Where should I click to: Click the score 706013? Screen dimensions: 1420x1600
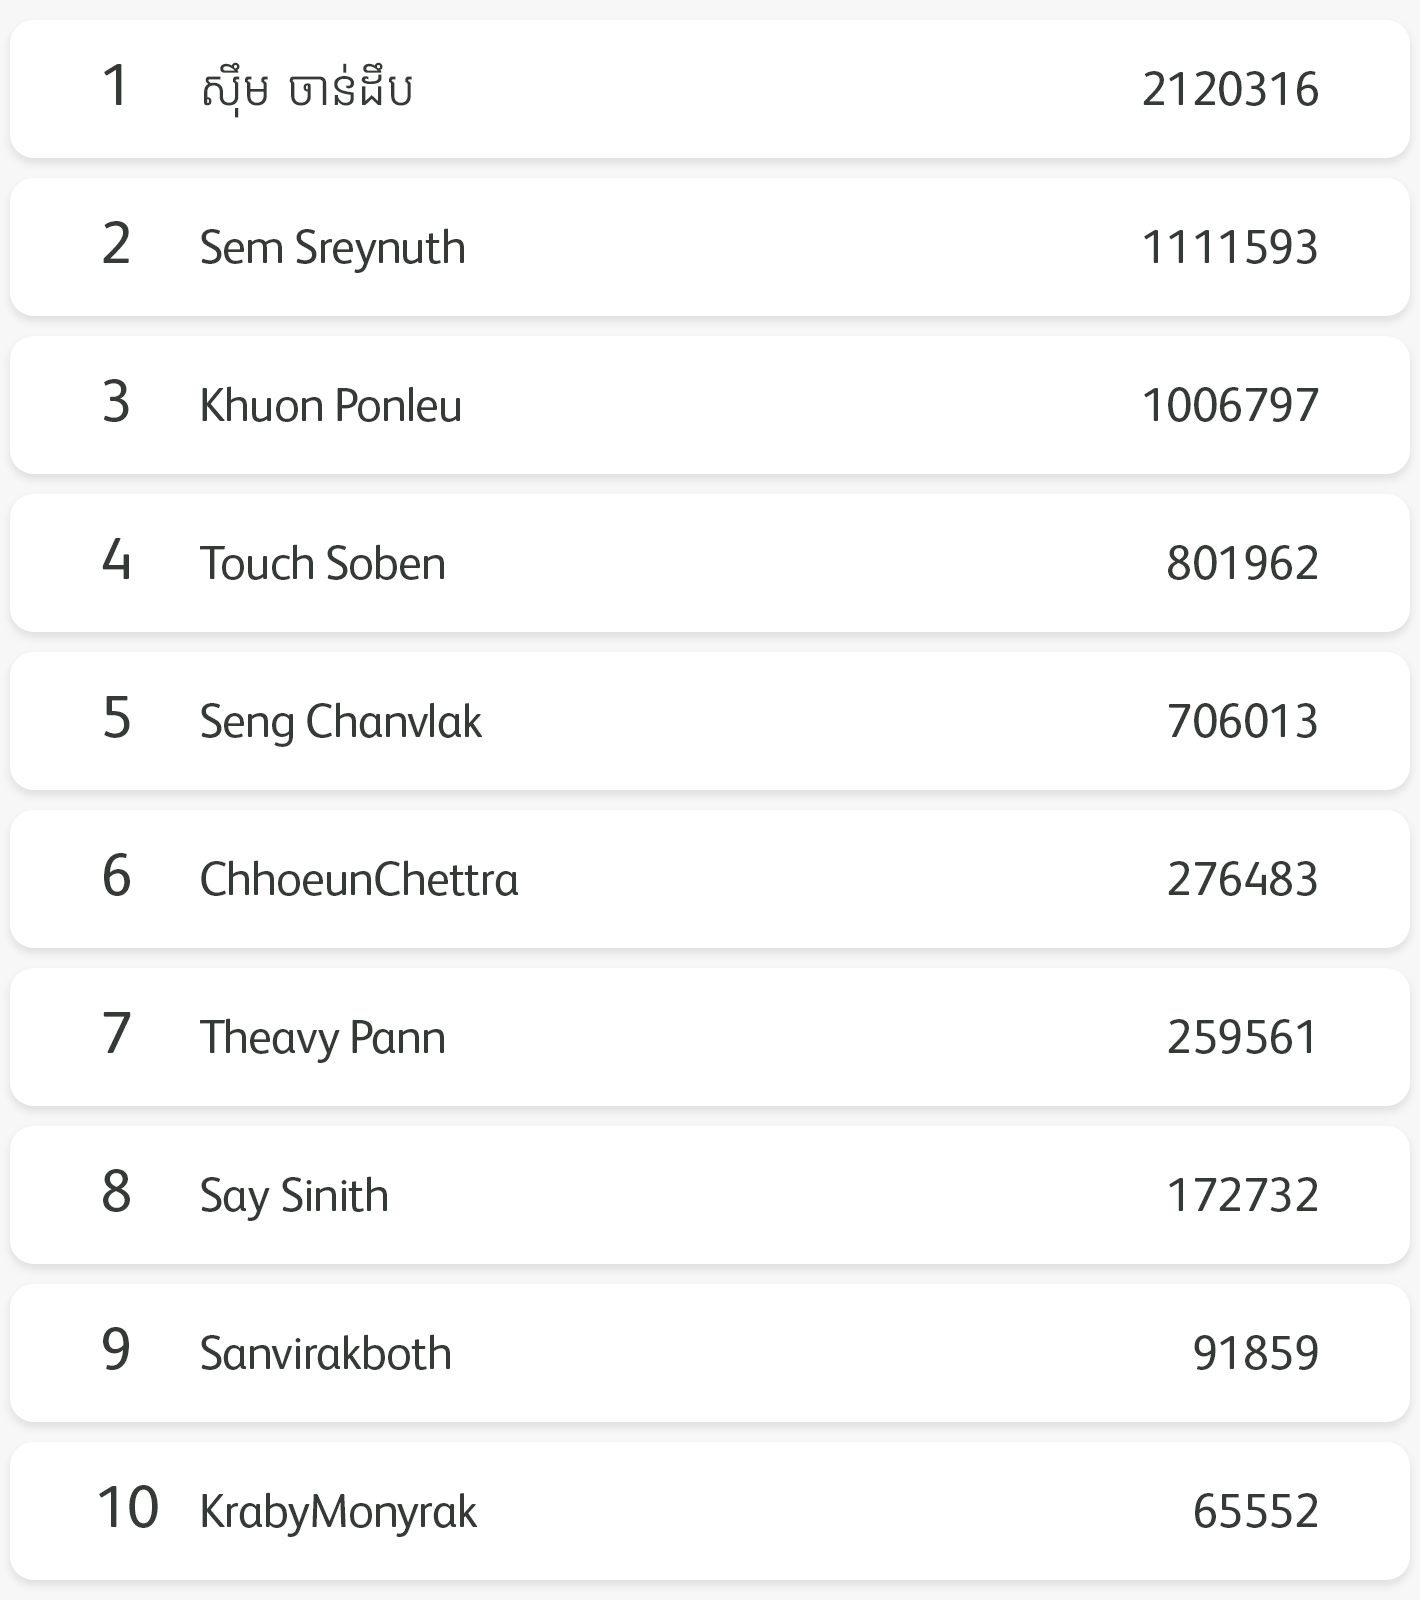click(1243, 722)
